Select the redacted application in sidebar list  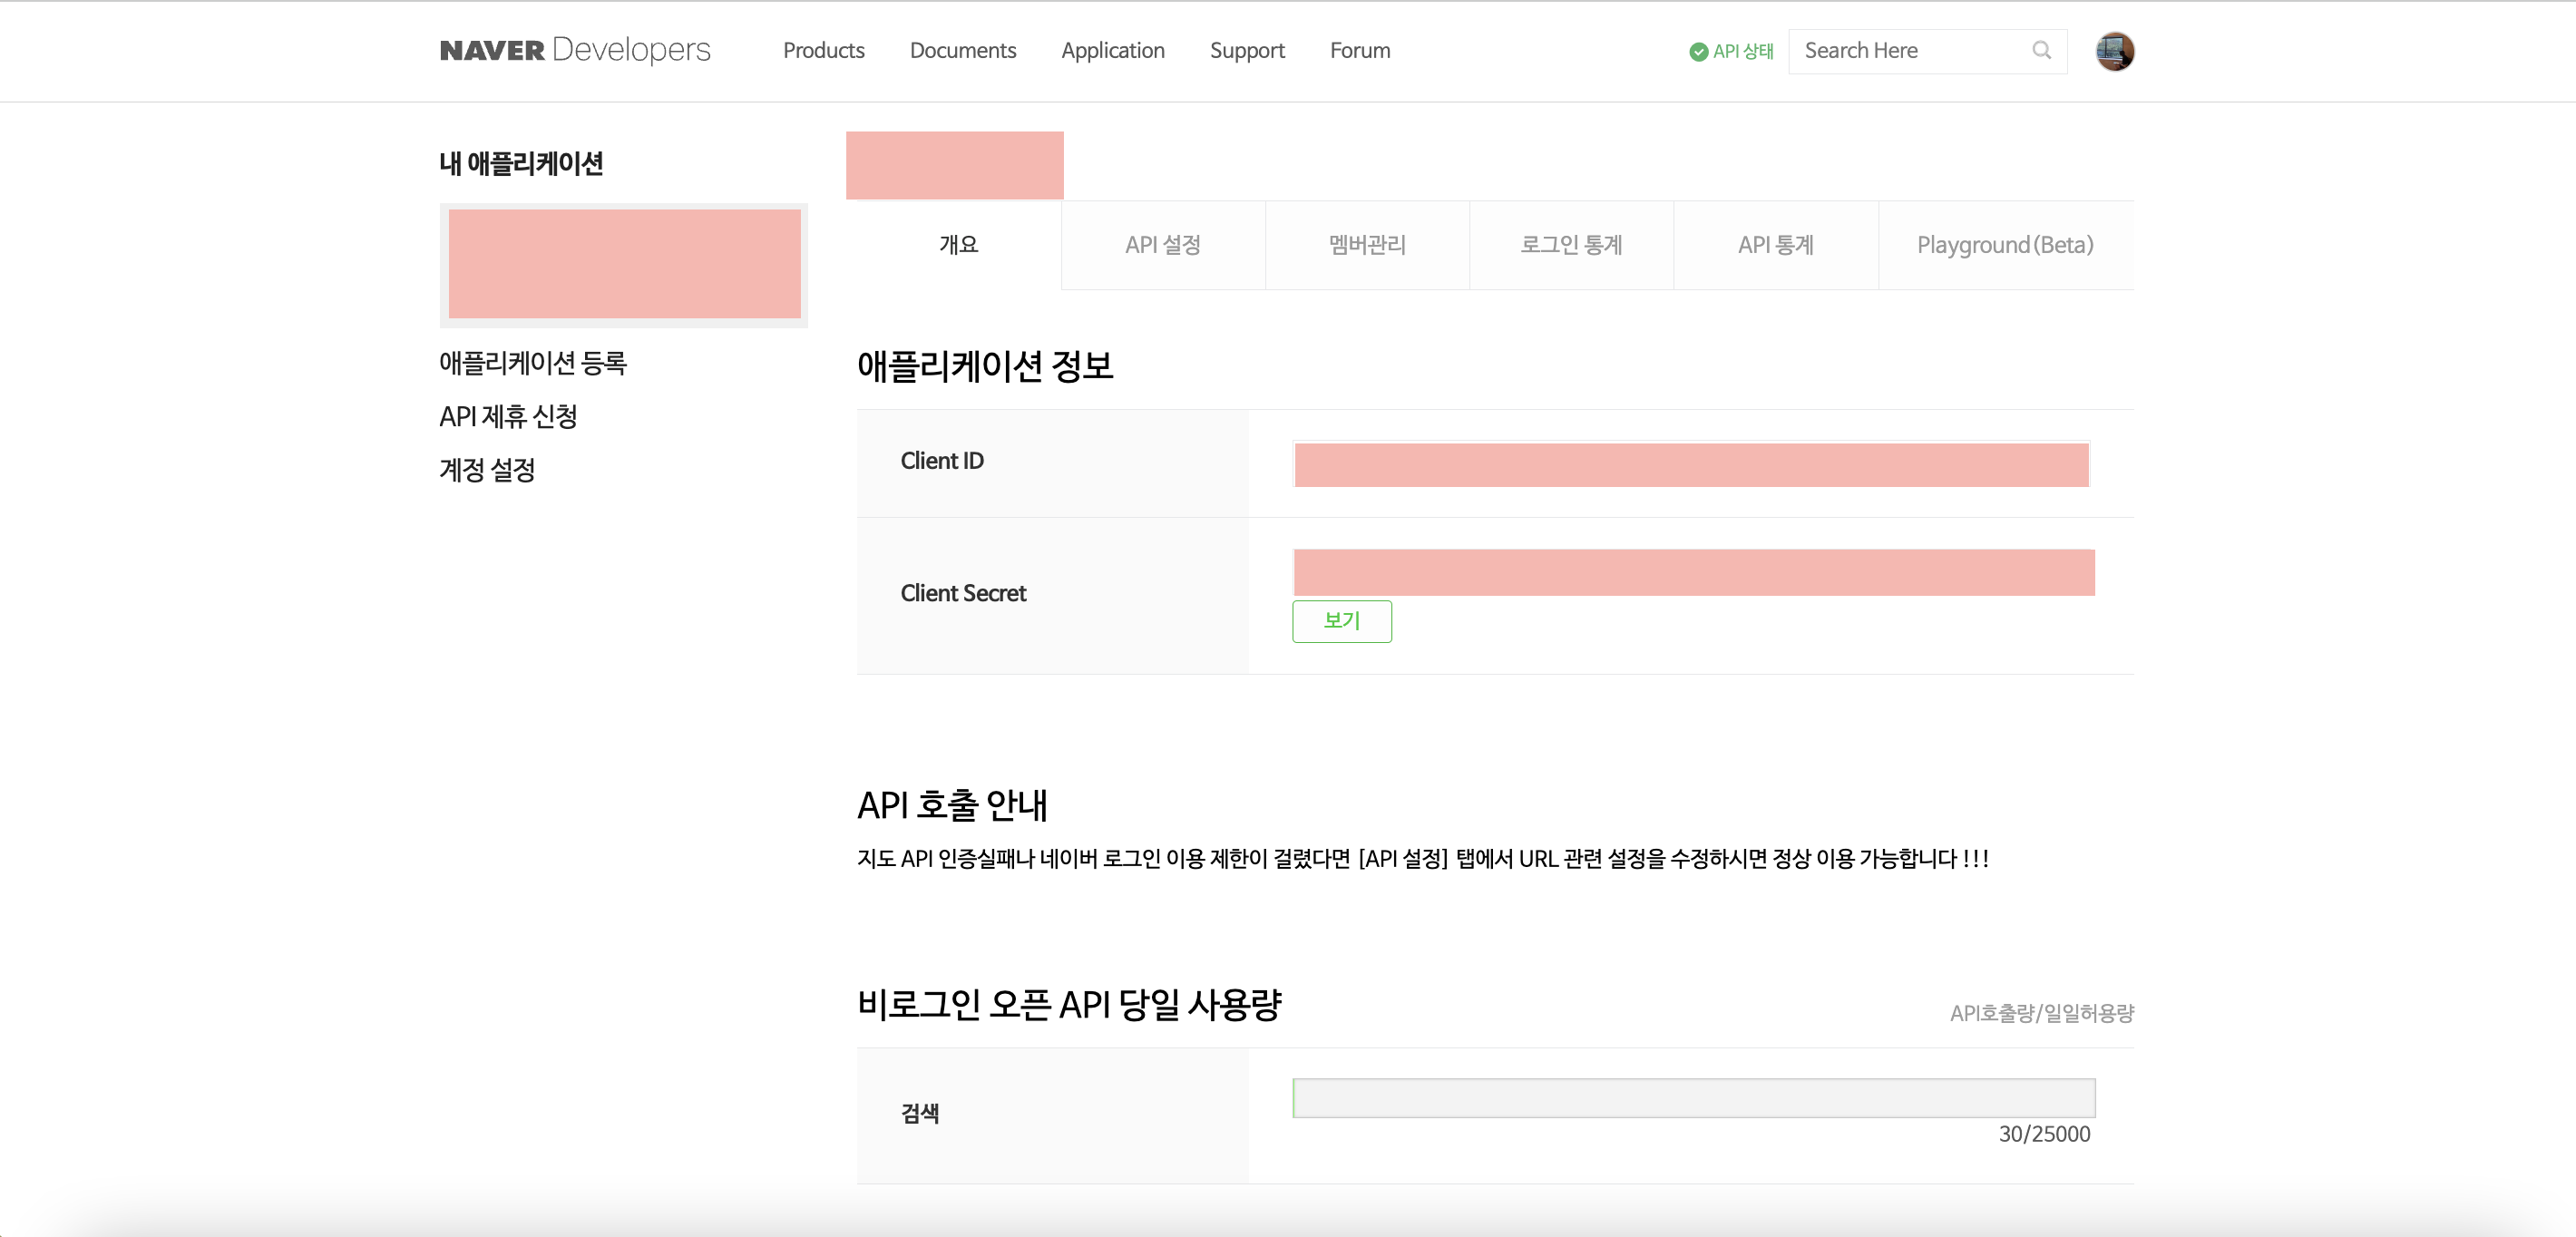[x=624, y=264]
